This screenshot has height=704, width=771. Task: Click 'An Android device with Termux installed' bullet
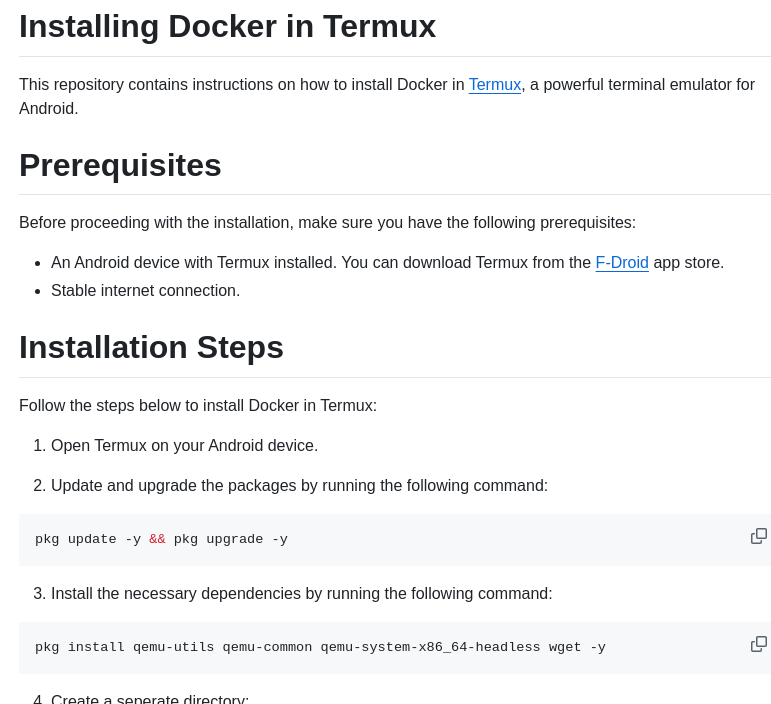coord(387,263)
